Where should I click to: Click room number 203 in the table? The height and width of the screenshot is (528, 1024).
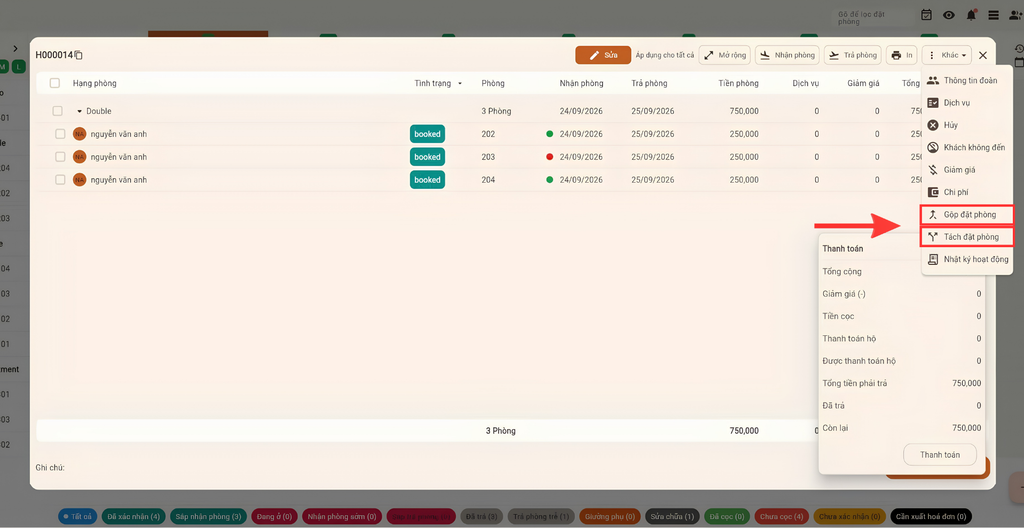tap(488, 157)
